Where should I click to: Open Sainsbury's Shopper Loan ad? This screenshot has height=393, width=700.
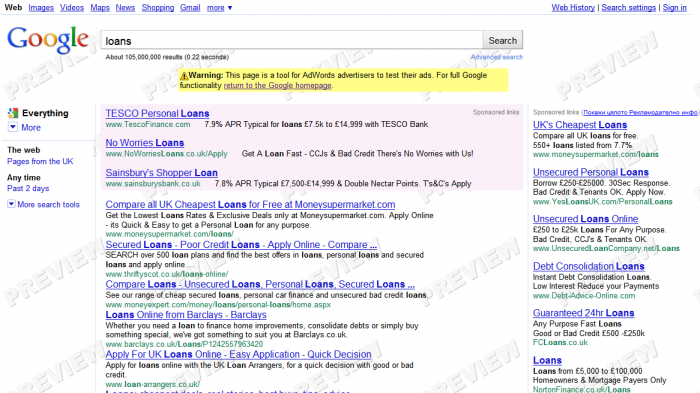pyautogui.click(x=162, y=173)
